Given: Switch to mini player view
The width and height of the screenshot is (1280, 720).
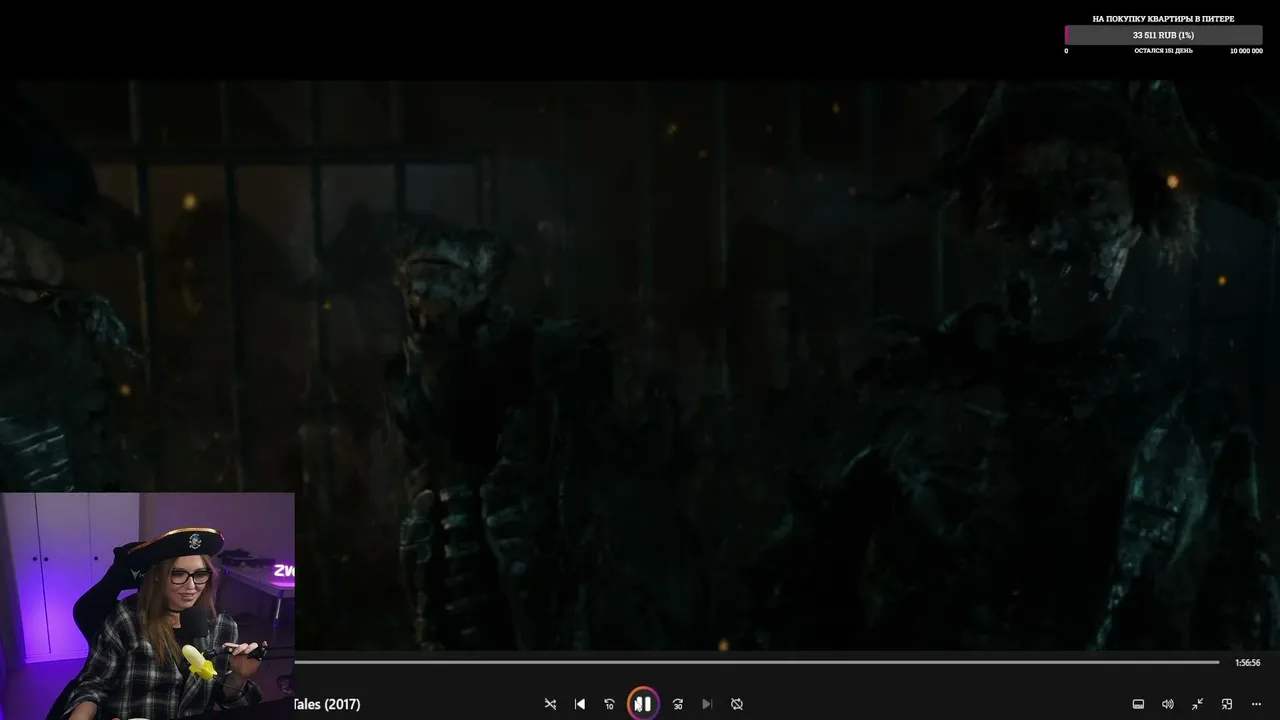Looking at the screenshot, I should [x=1227, y=704].
